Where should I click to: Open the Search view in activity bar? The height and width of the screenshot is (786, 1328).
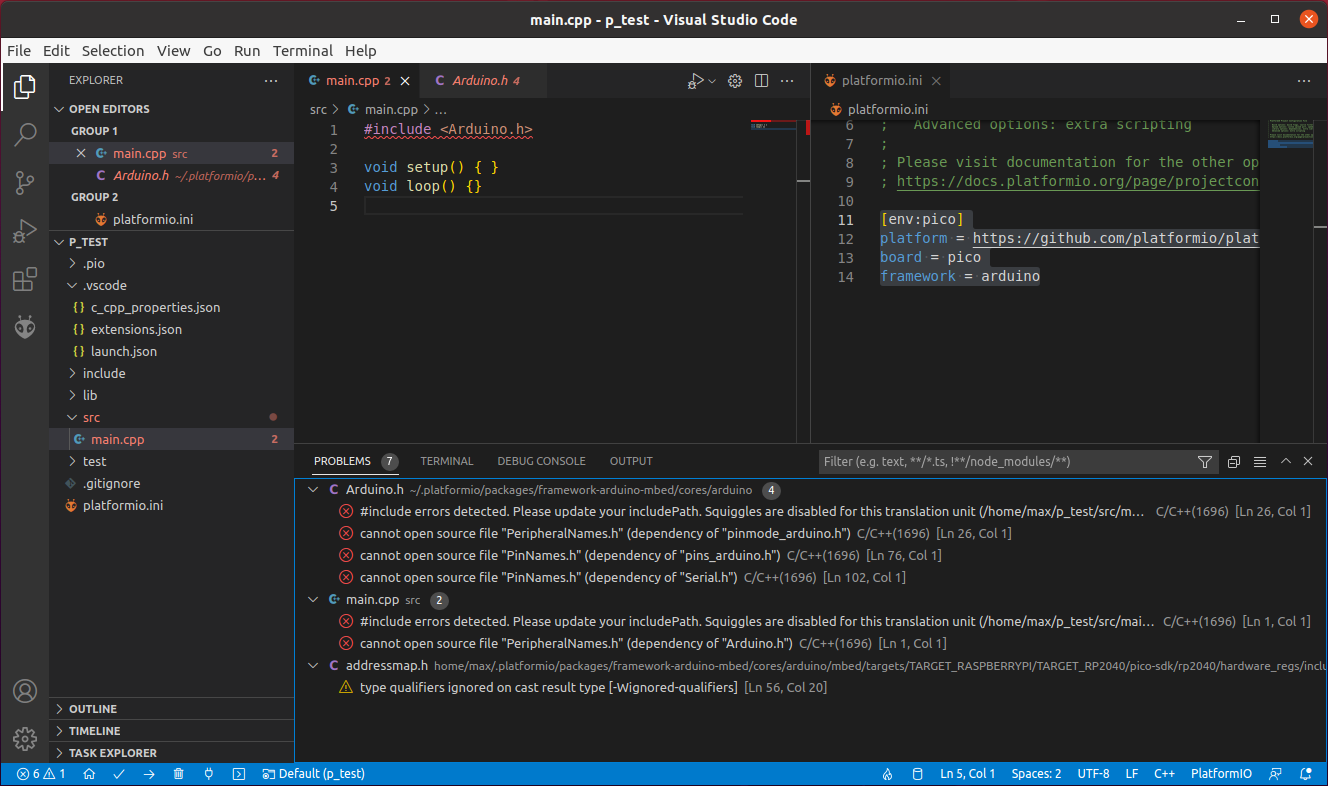pyautogui.click(x=25, y=134)
